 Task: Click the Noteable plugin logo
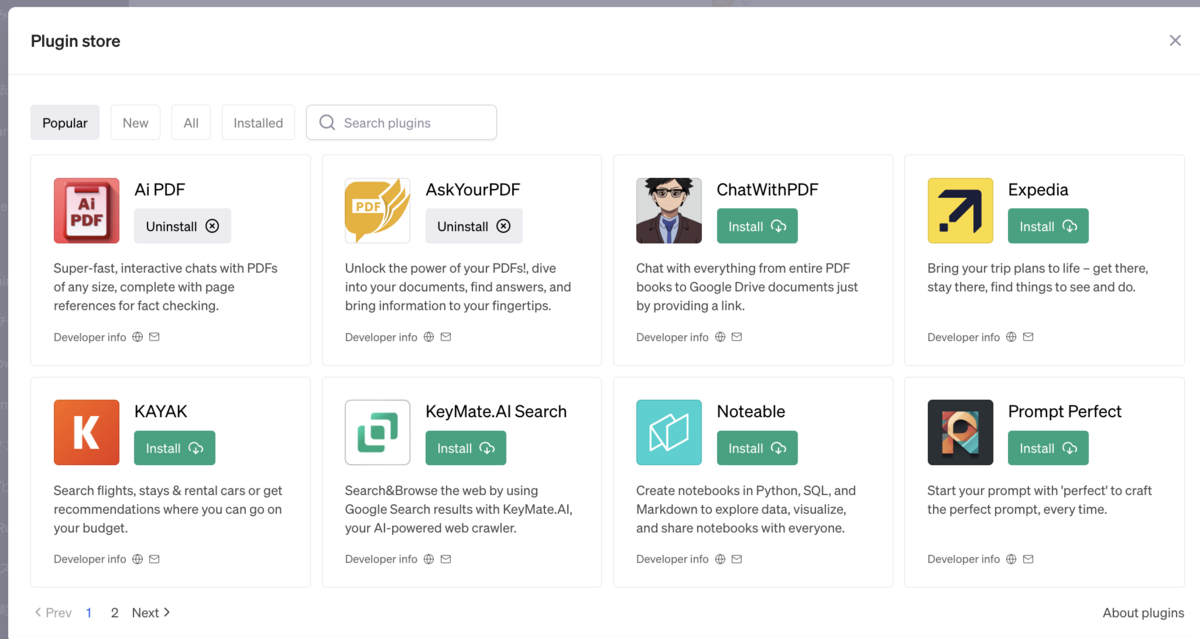click(668, 433)
